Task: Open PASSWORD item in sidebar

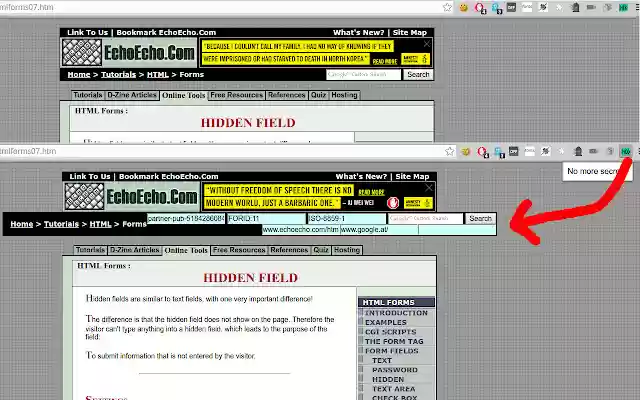Action: pos(395,370)
